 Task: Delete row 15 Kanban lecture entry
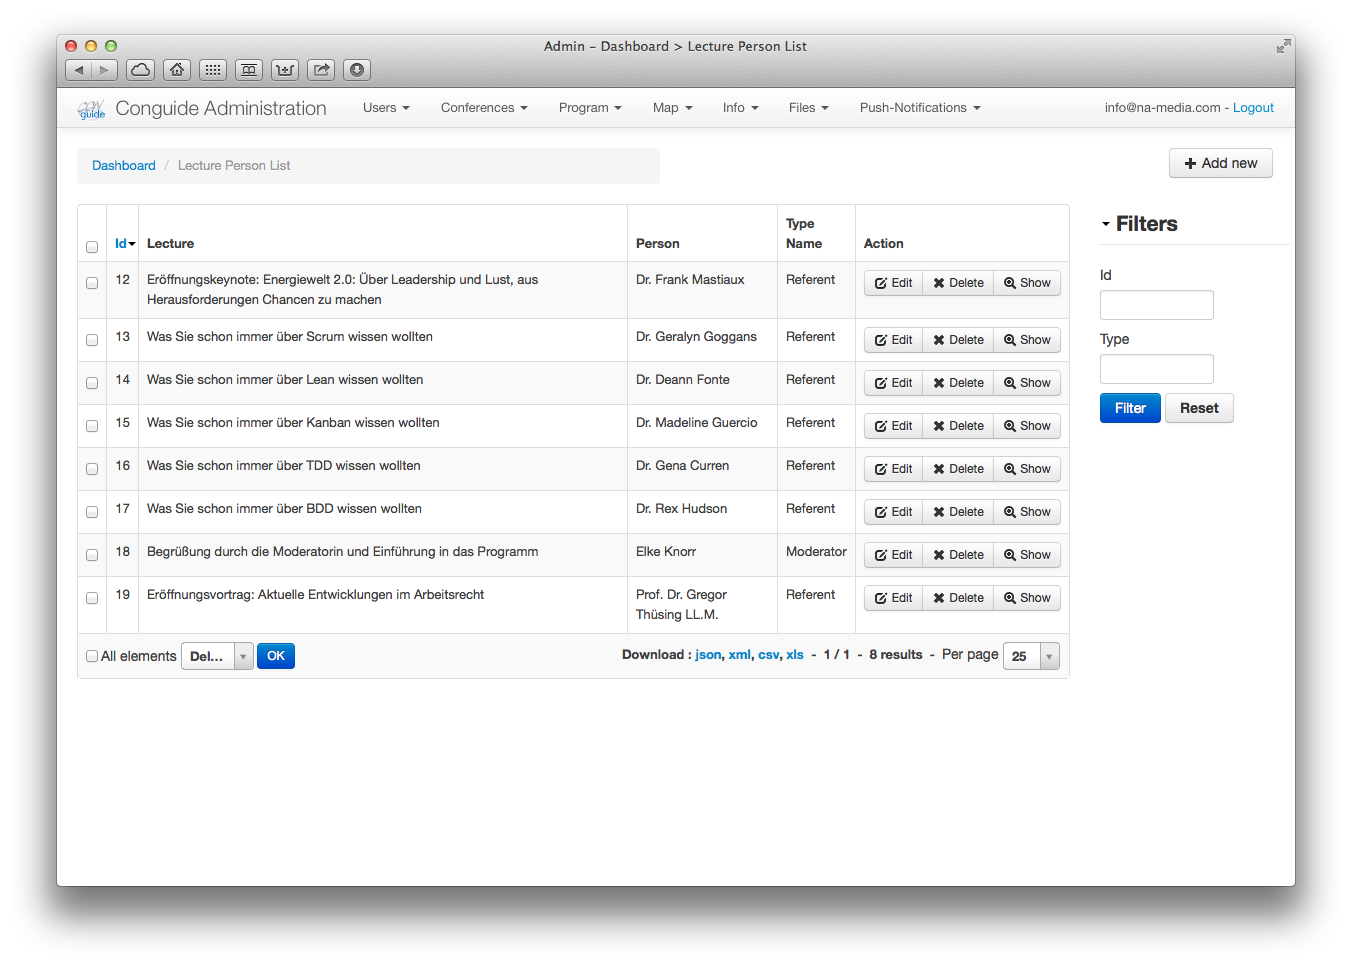[958, 426]
